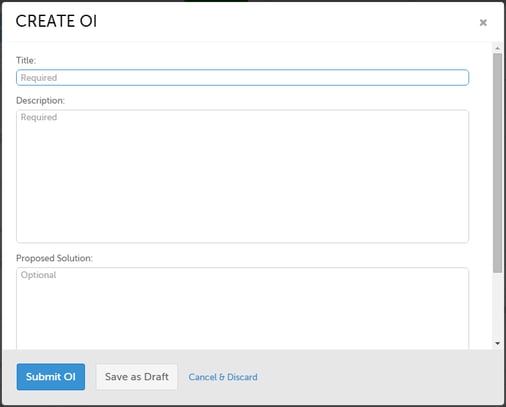Click the scrollbar down arrow
Screen dimensions: 506x407
tap(498, 343)
